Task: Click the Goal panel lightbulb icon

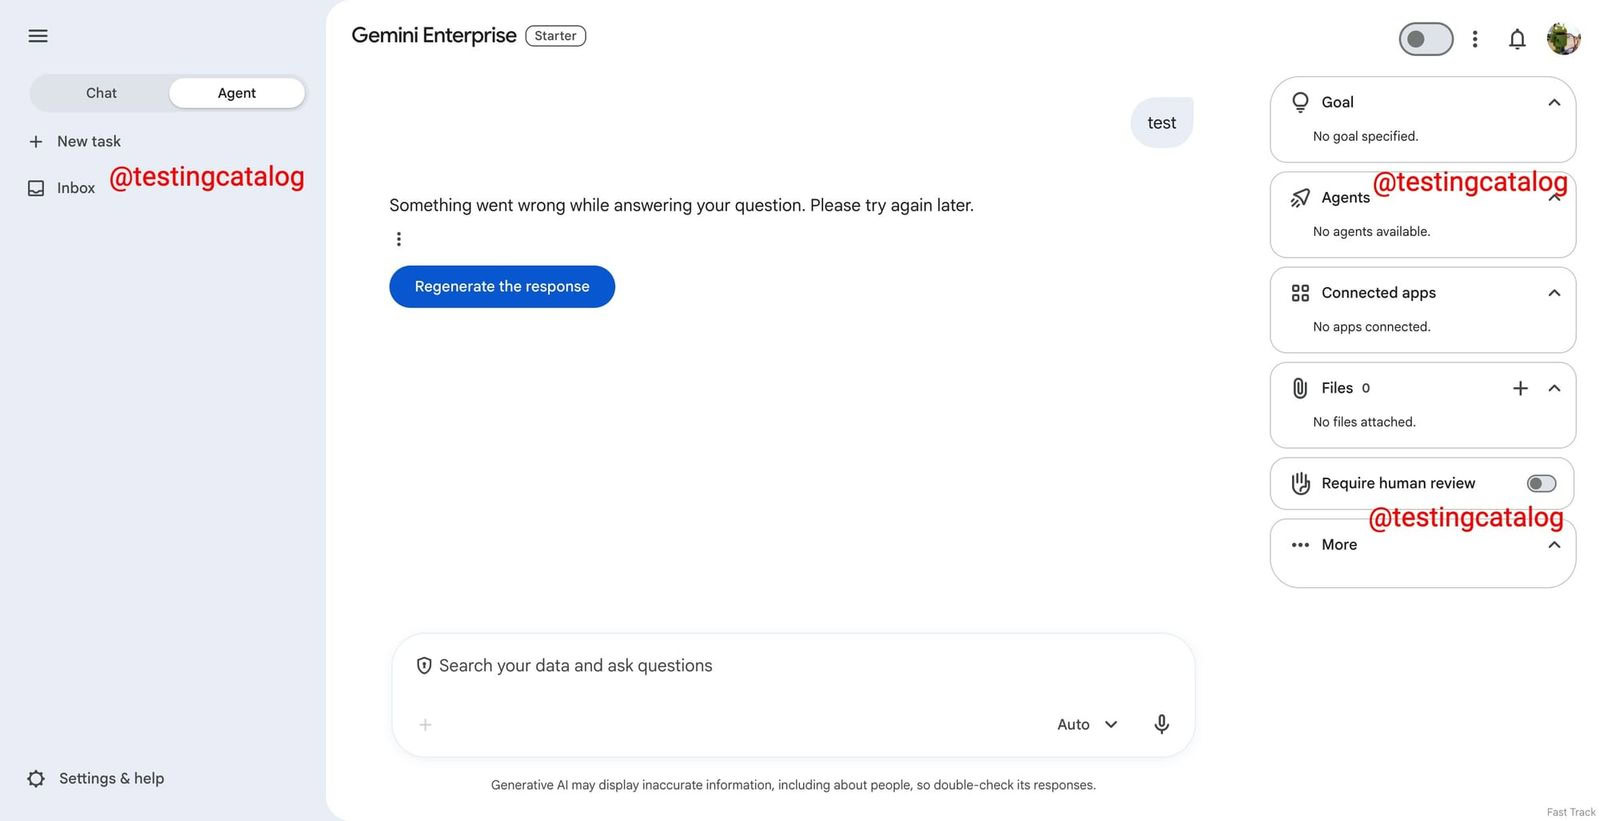Action: point(1300,102)
